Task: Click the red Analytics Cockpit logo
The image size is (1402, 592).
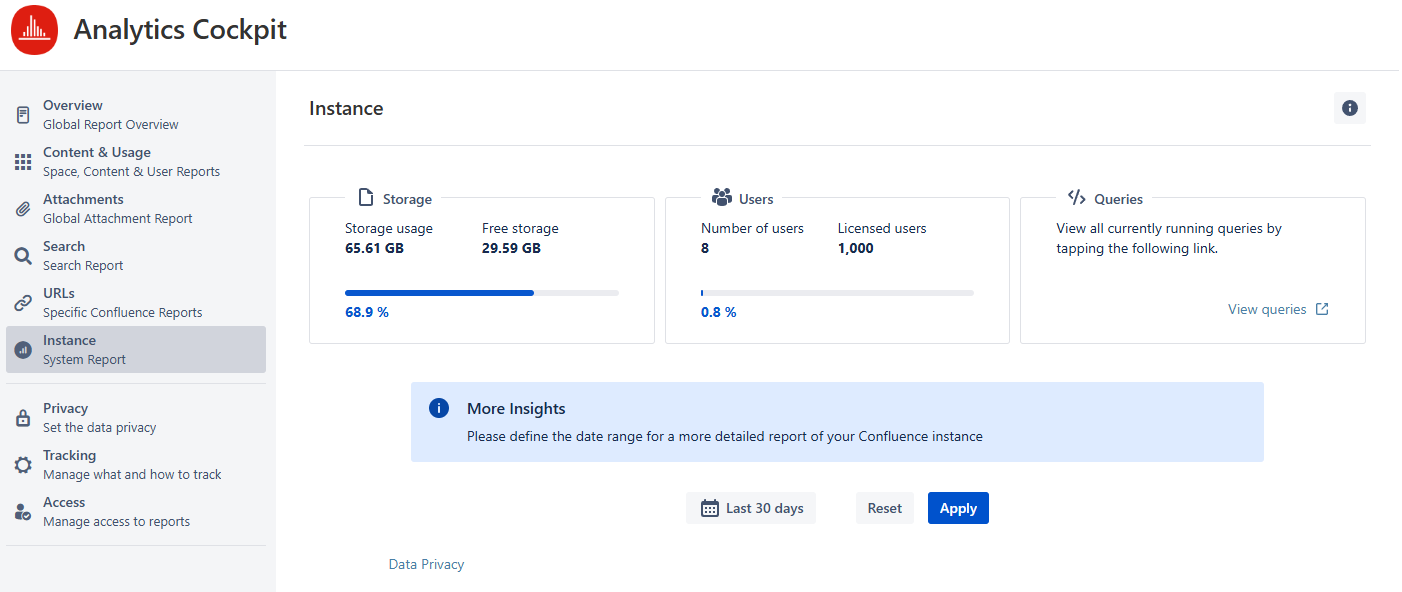Action: 34,30
